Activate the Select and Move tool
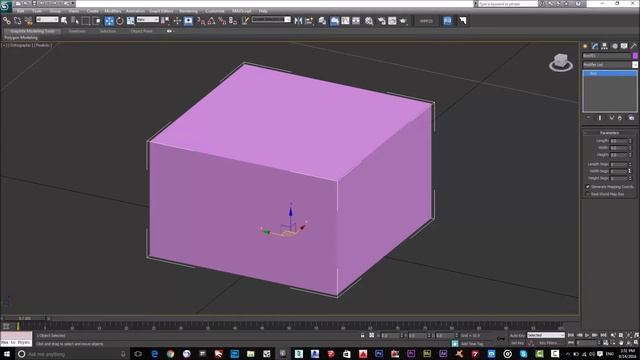Screen dimensions: 640x360 click(109, 20)
